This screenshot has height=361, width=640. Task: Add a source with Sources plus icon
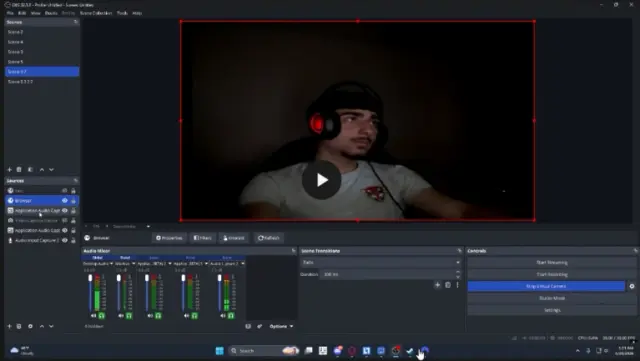(9, 326)
